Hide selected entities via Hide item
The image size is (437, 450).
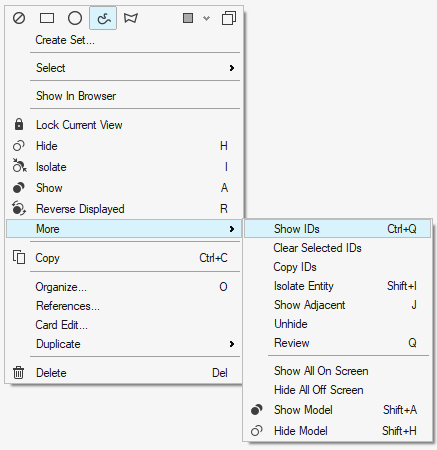123,146
